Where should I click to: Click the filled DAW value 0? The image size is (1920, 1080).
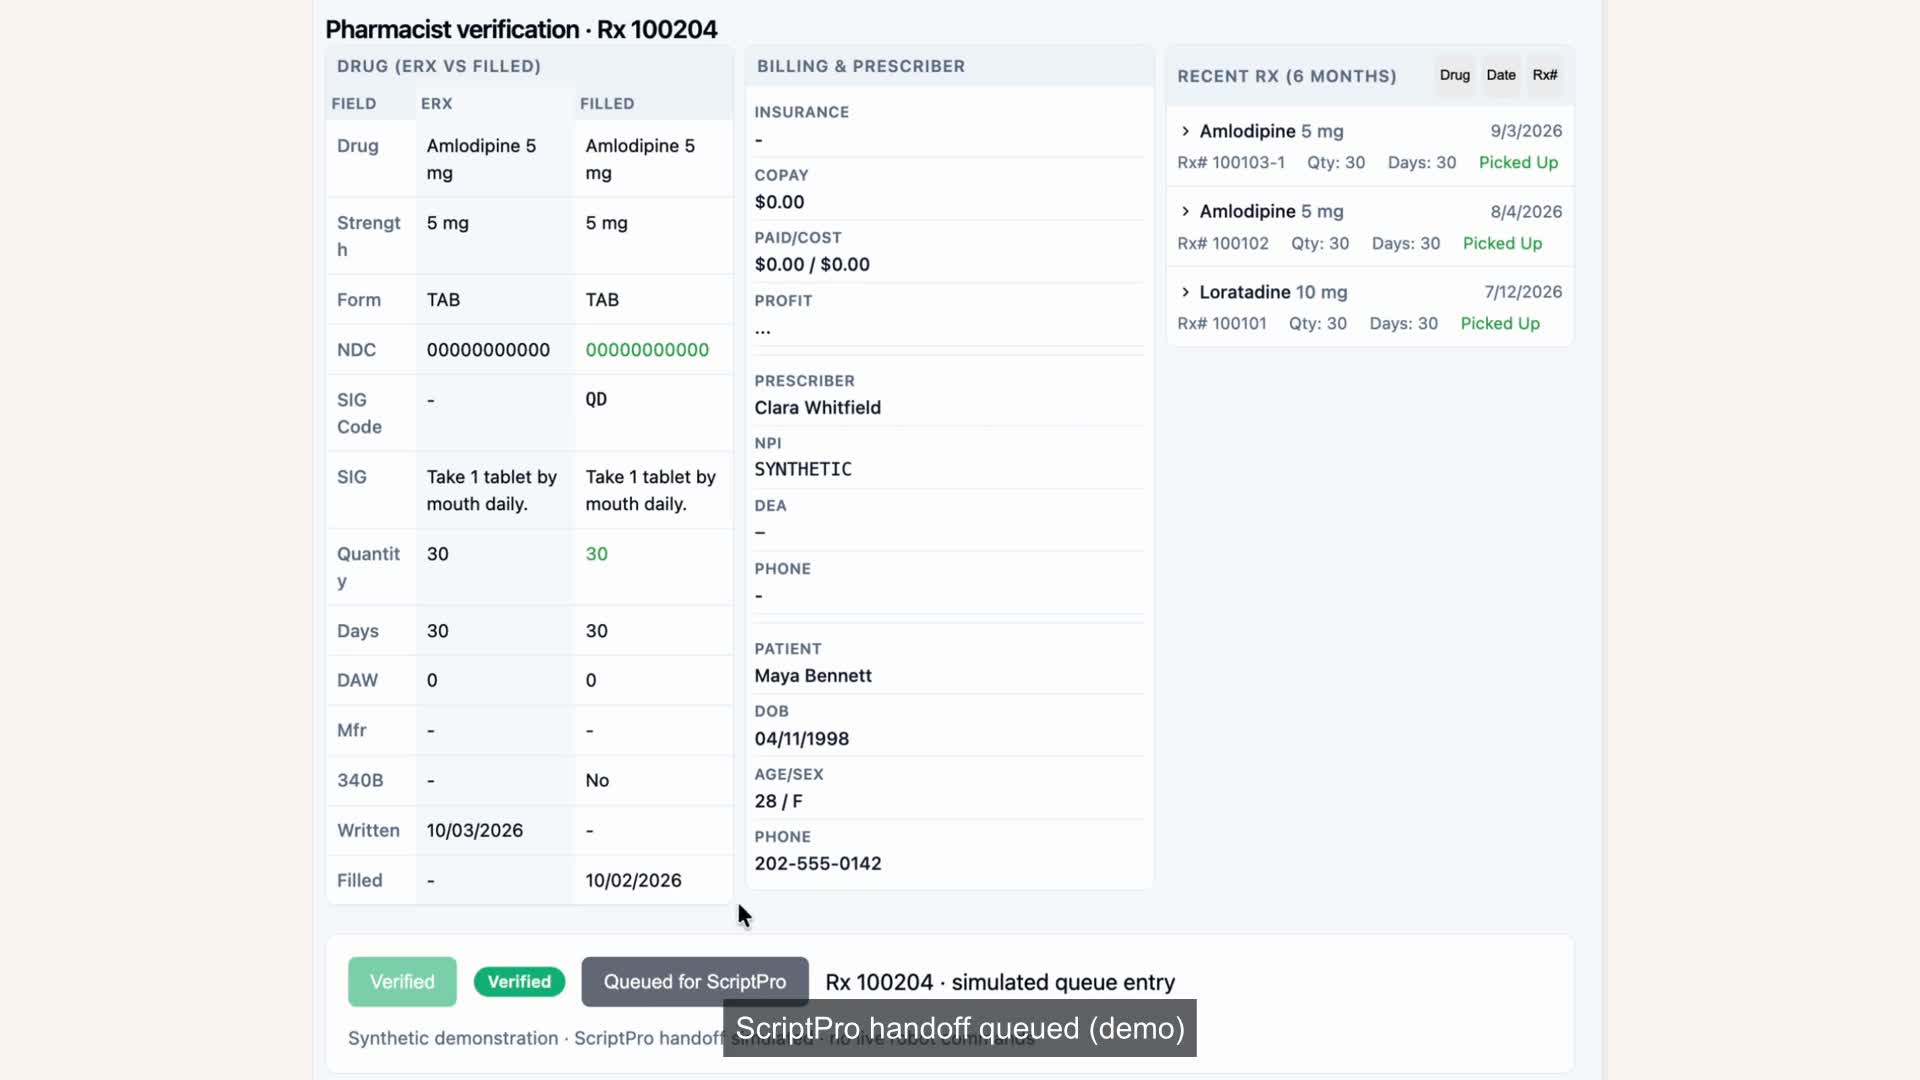click(x=590, y=681)
